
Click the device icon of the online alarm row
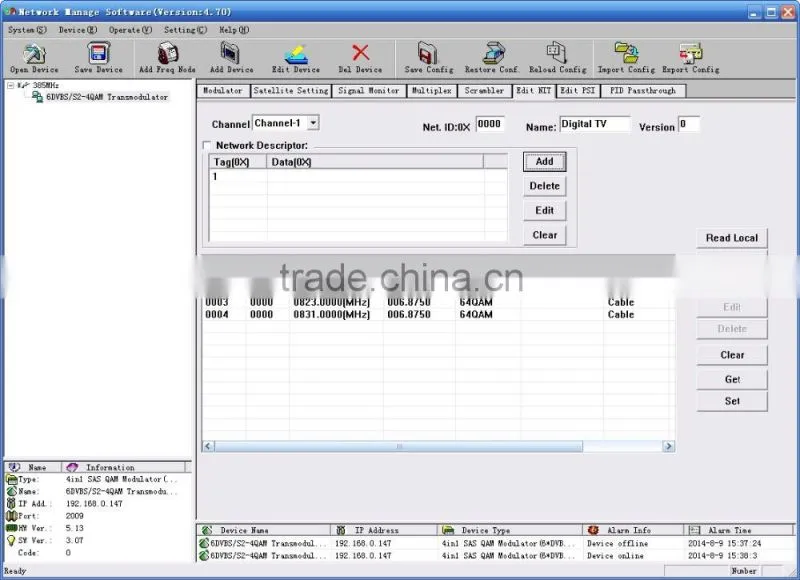204,556
